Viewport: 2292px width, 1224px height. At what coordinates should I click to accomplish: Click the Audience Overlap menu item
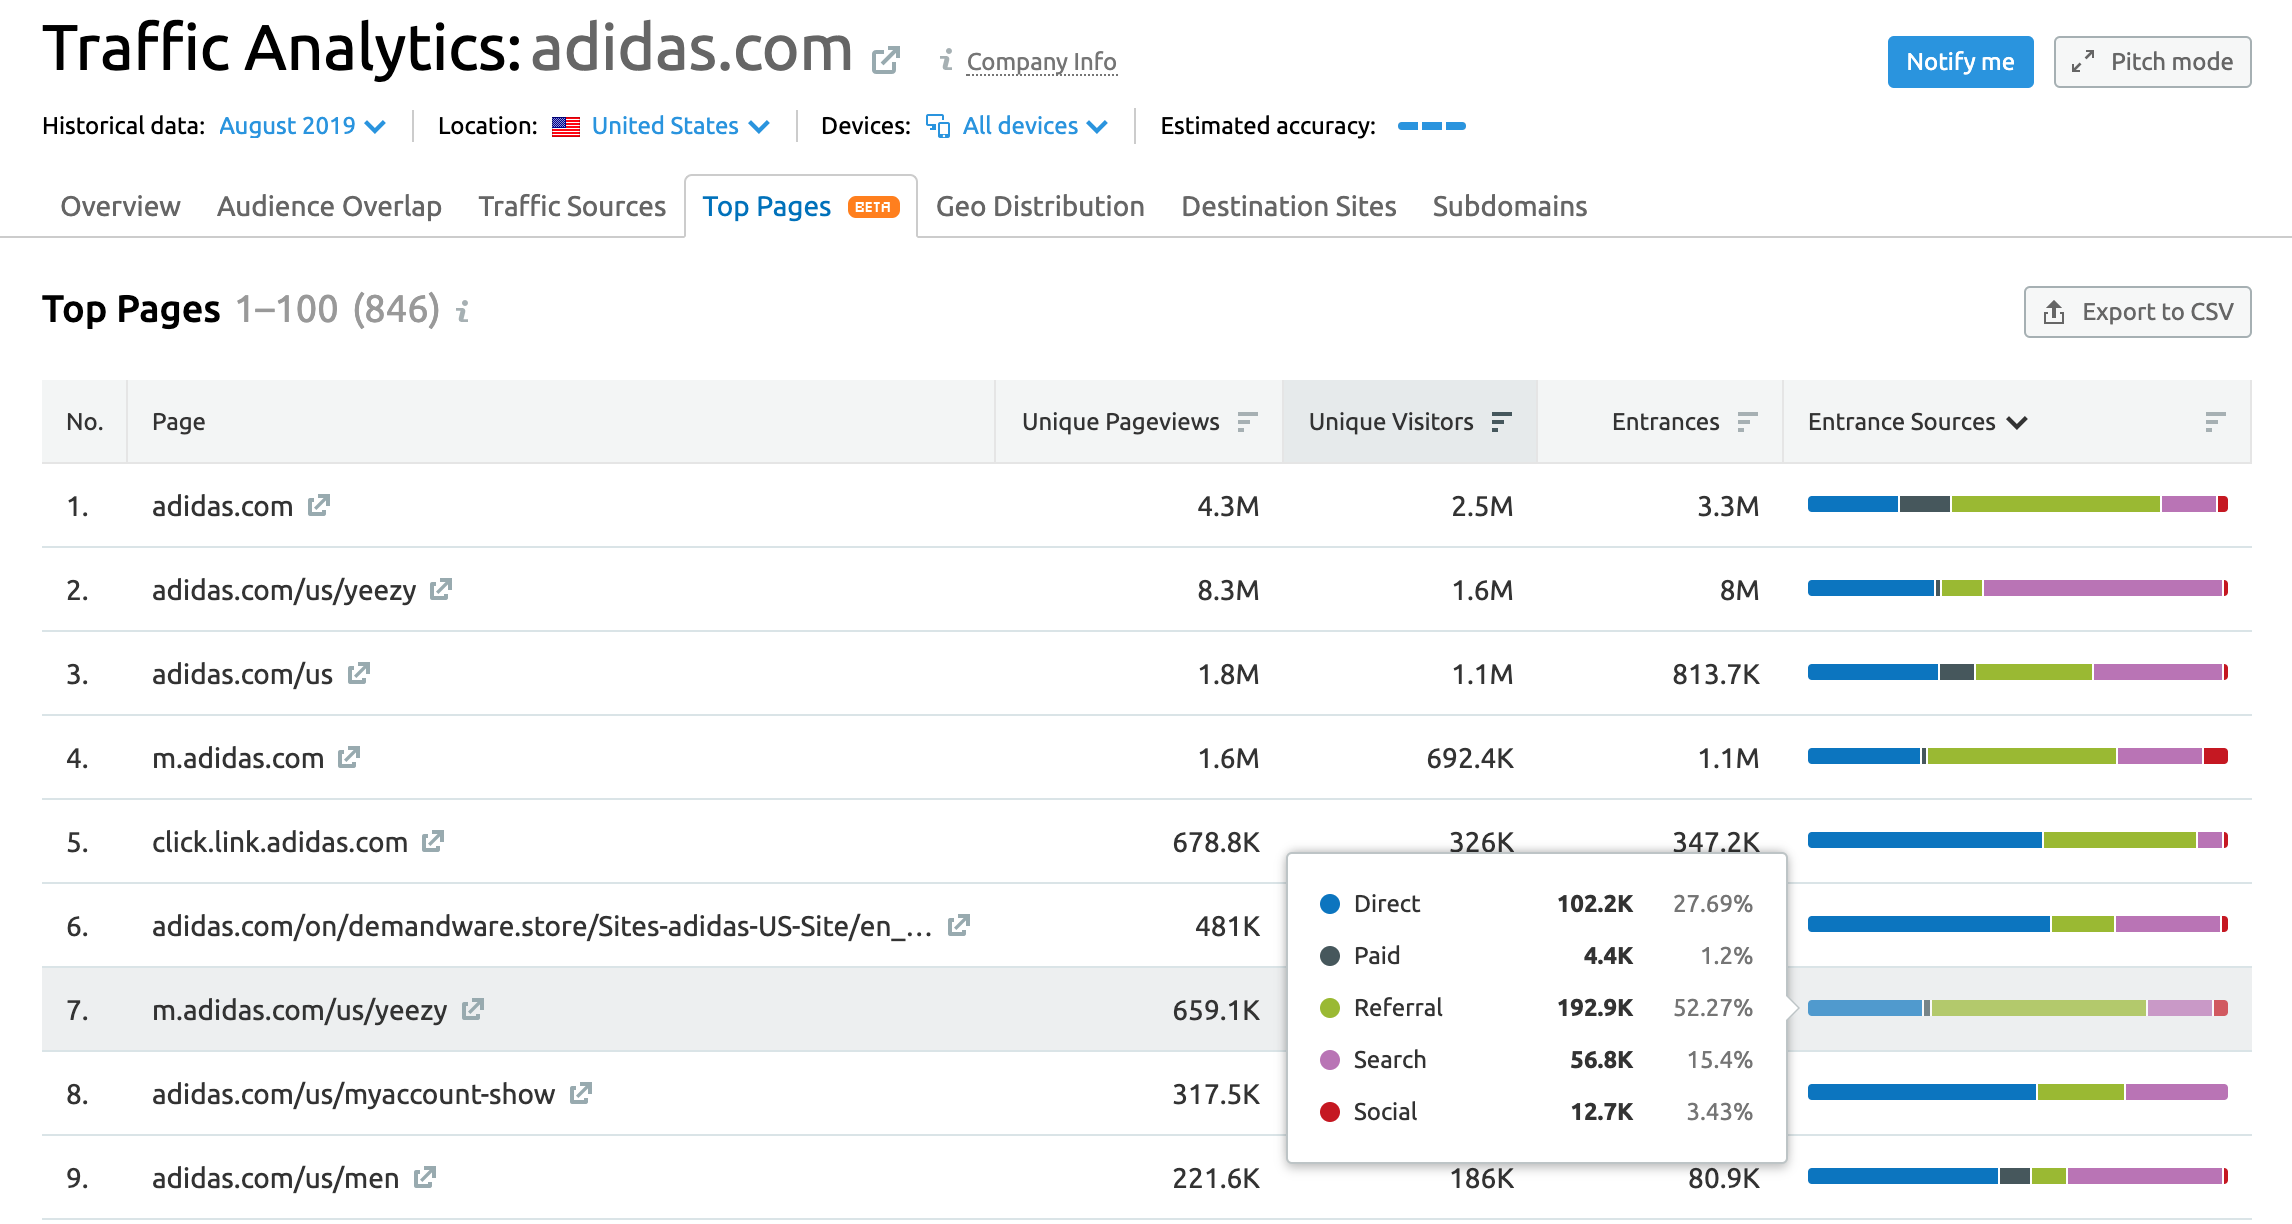pos(327,205)
